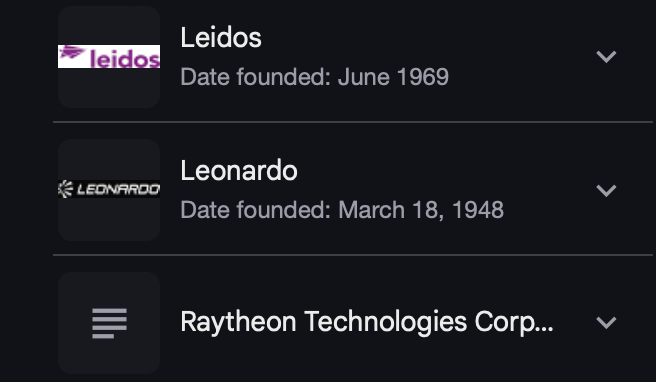Screen dimensions: 656x382
Task: Click the gray lines icon beside Raytheon
Action: click(x=109, y=323)
